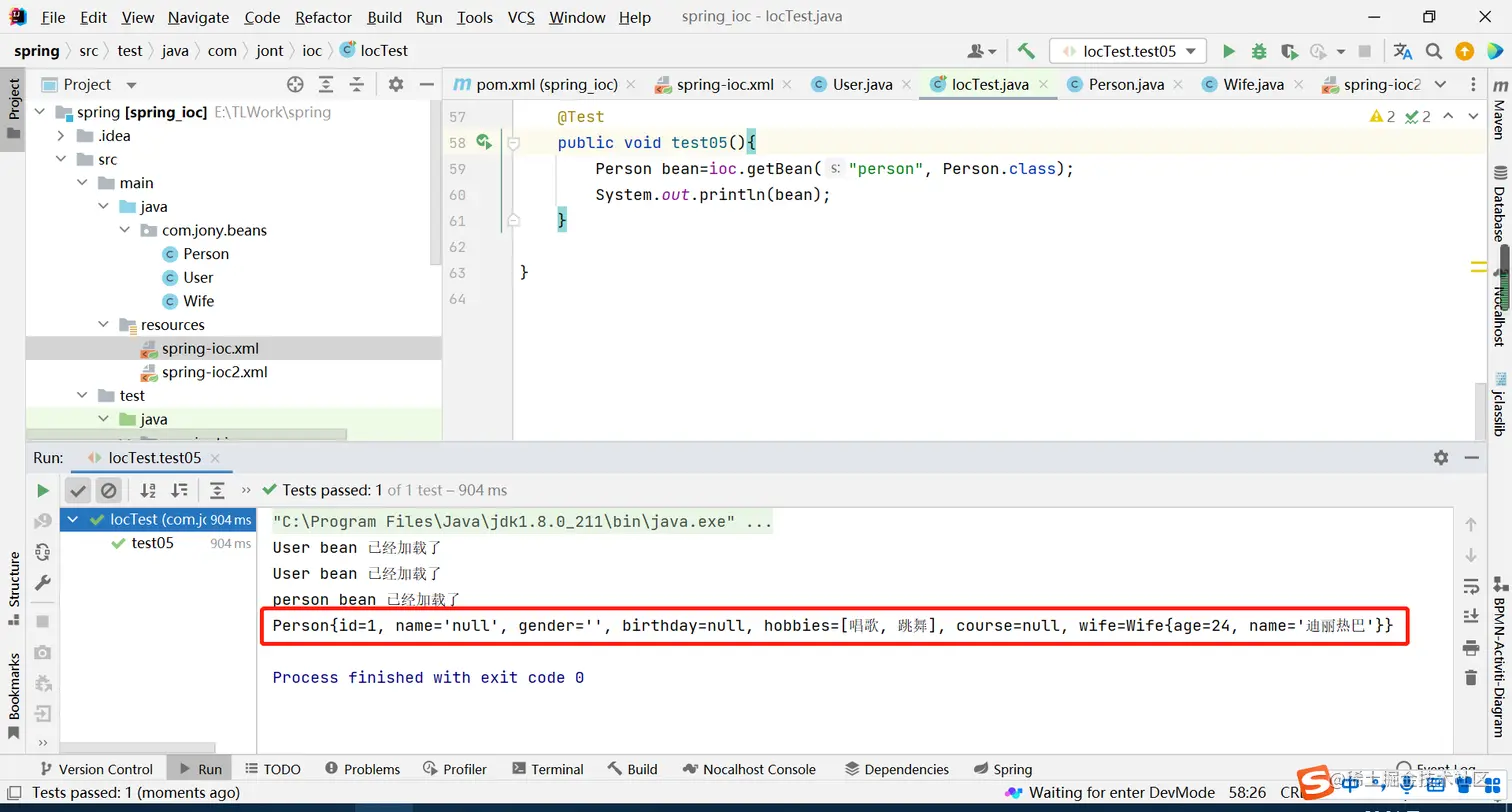Toggle the Structure tool window stripe
Image resolution: width=1512 pixels, height=812 pixels.
14,588
